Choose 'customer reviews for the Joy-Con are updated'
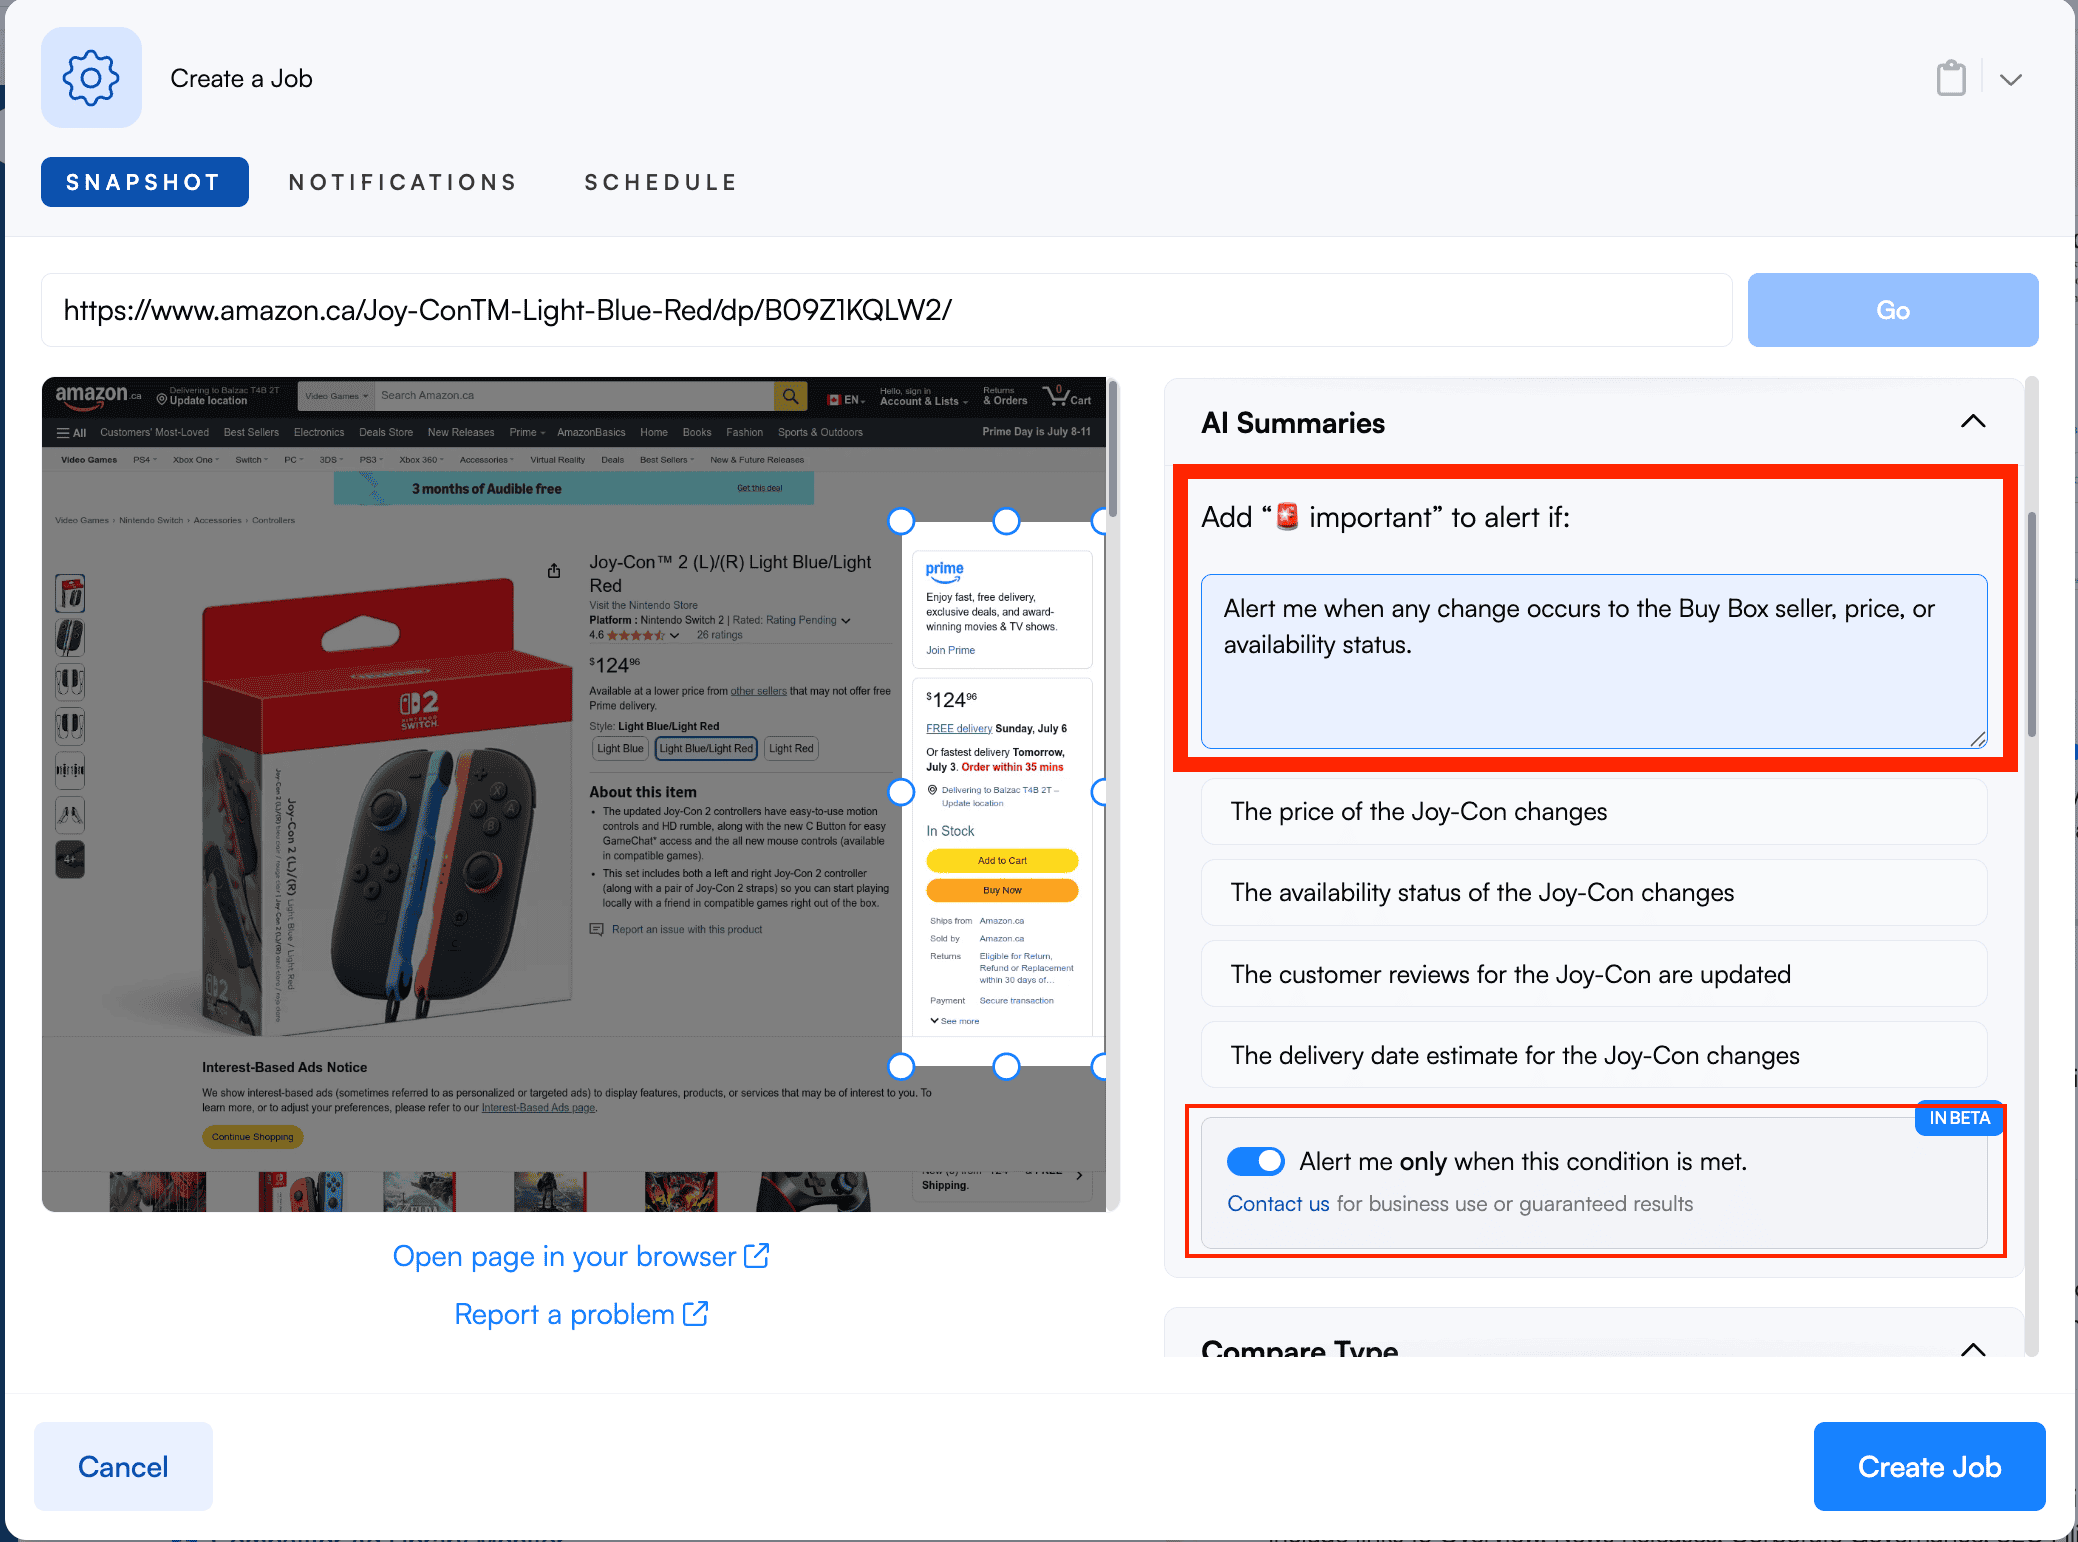The width and height of the screenshot is (2078, 1542). point(1593,974)
